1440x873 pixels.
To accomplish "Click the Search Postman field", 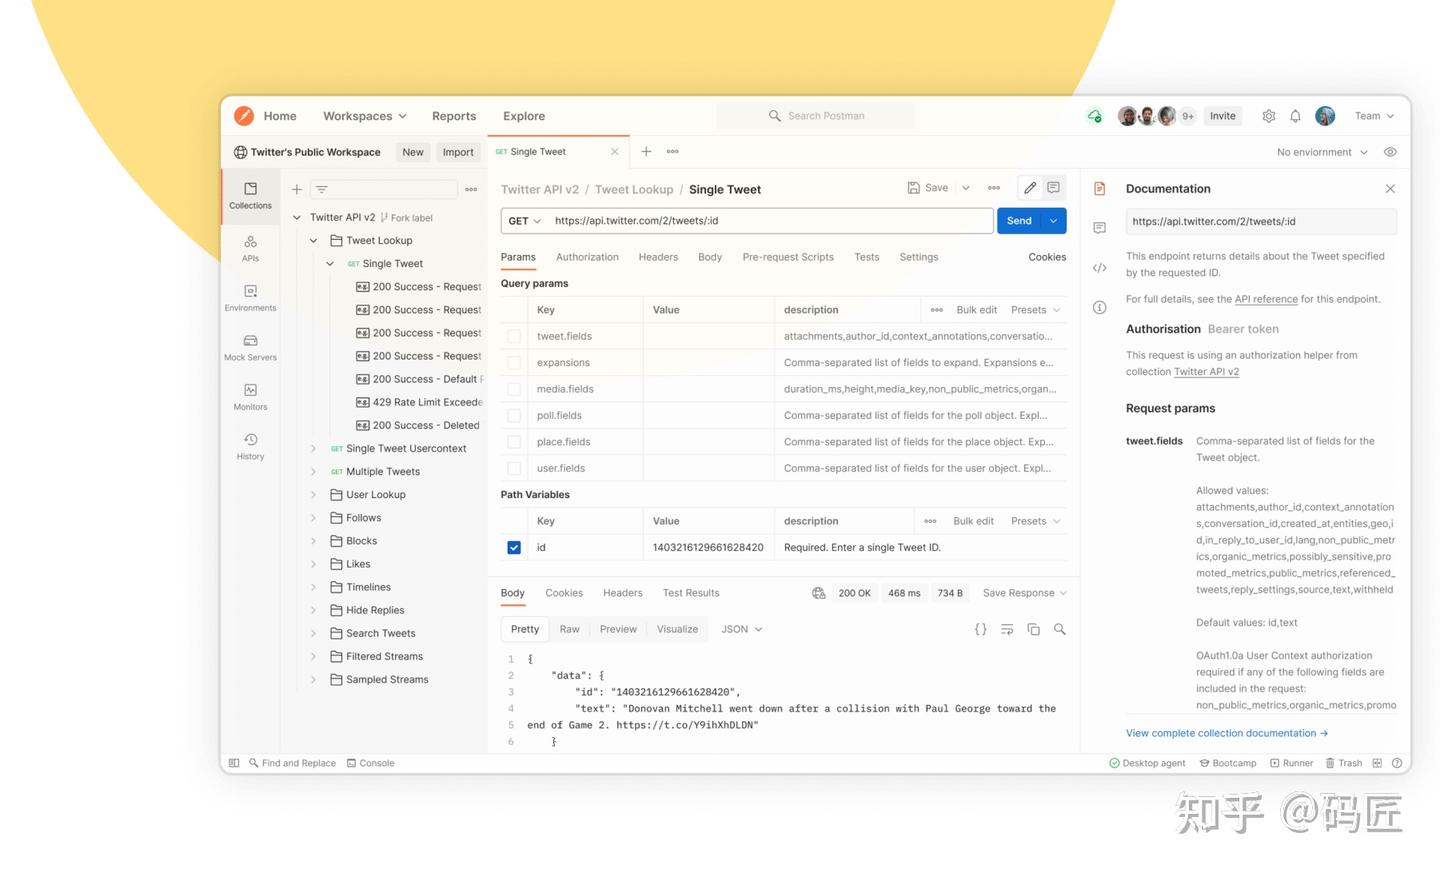I will [x=815, y=116].
